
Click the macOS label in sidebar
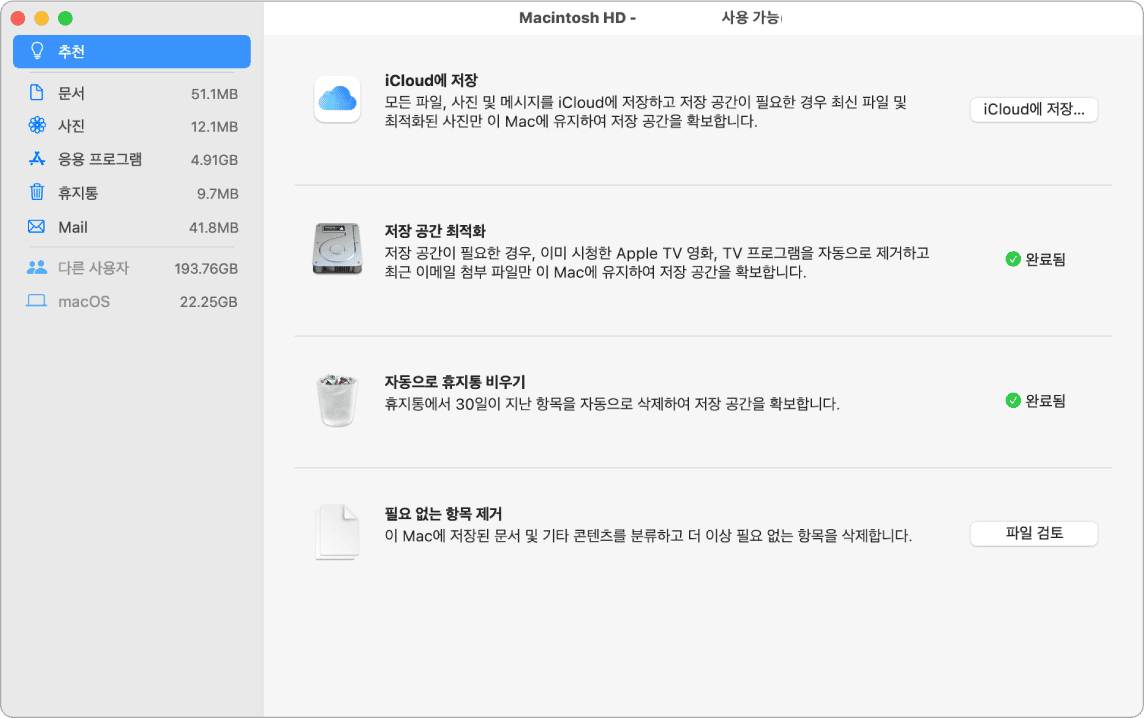[84, 301]
